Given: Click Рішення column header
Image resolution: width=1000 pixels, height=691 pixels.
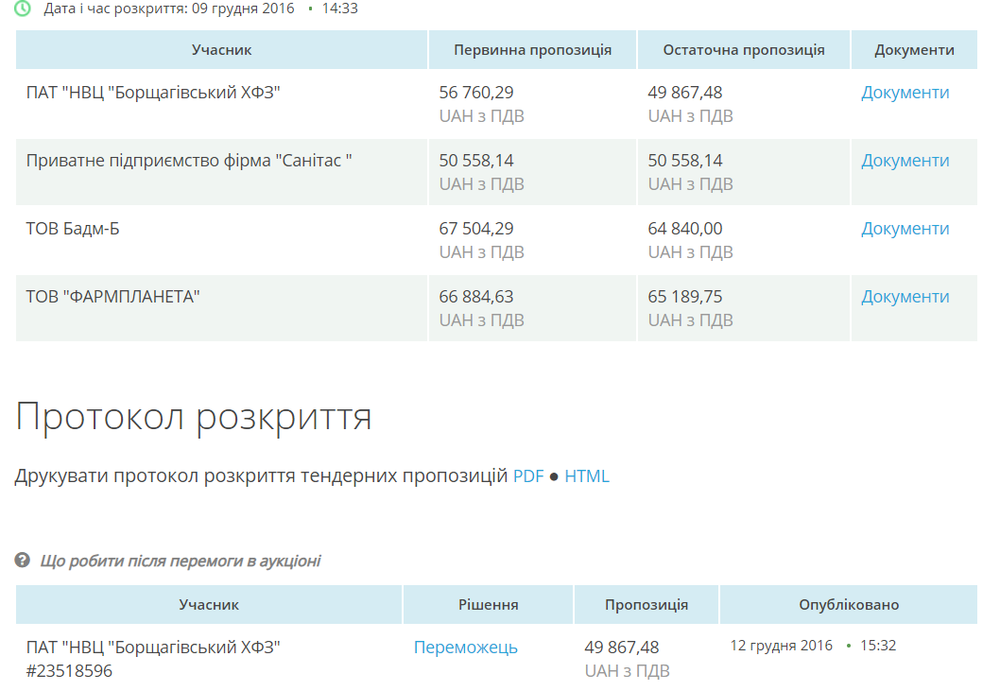Looking at the screenshot, I should click(488, 605).
